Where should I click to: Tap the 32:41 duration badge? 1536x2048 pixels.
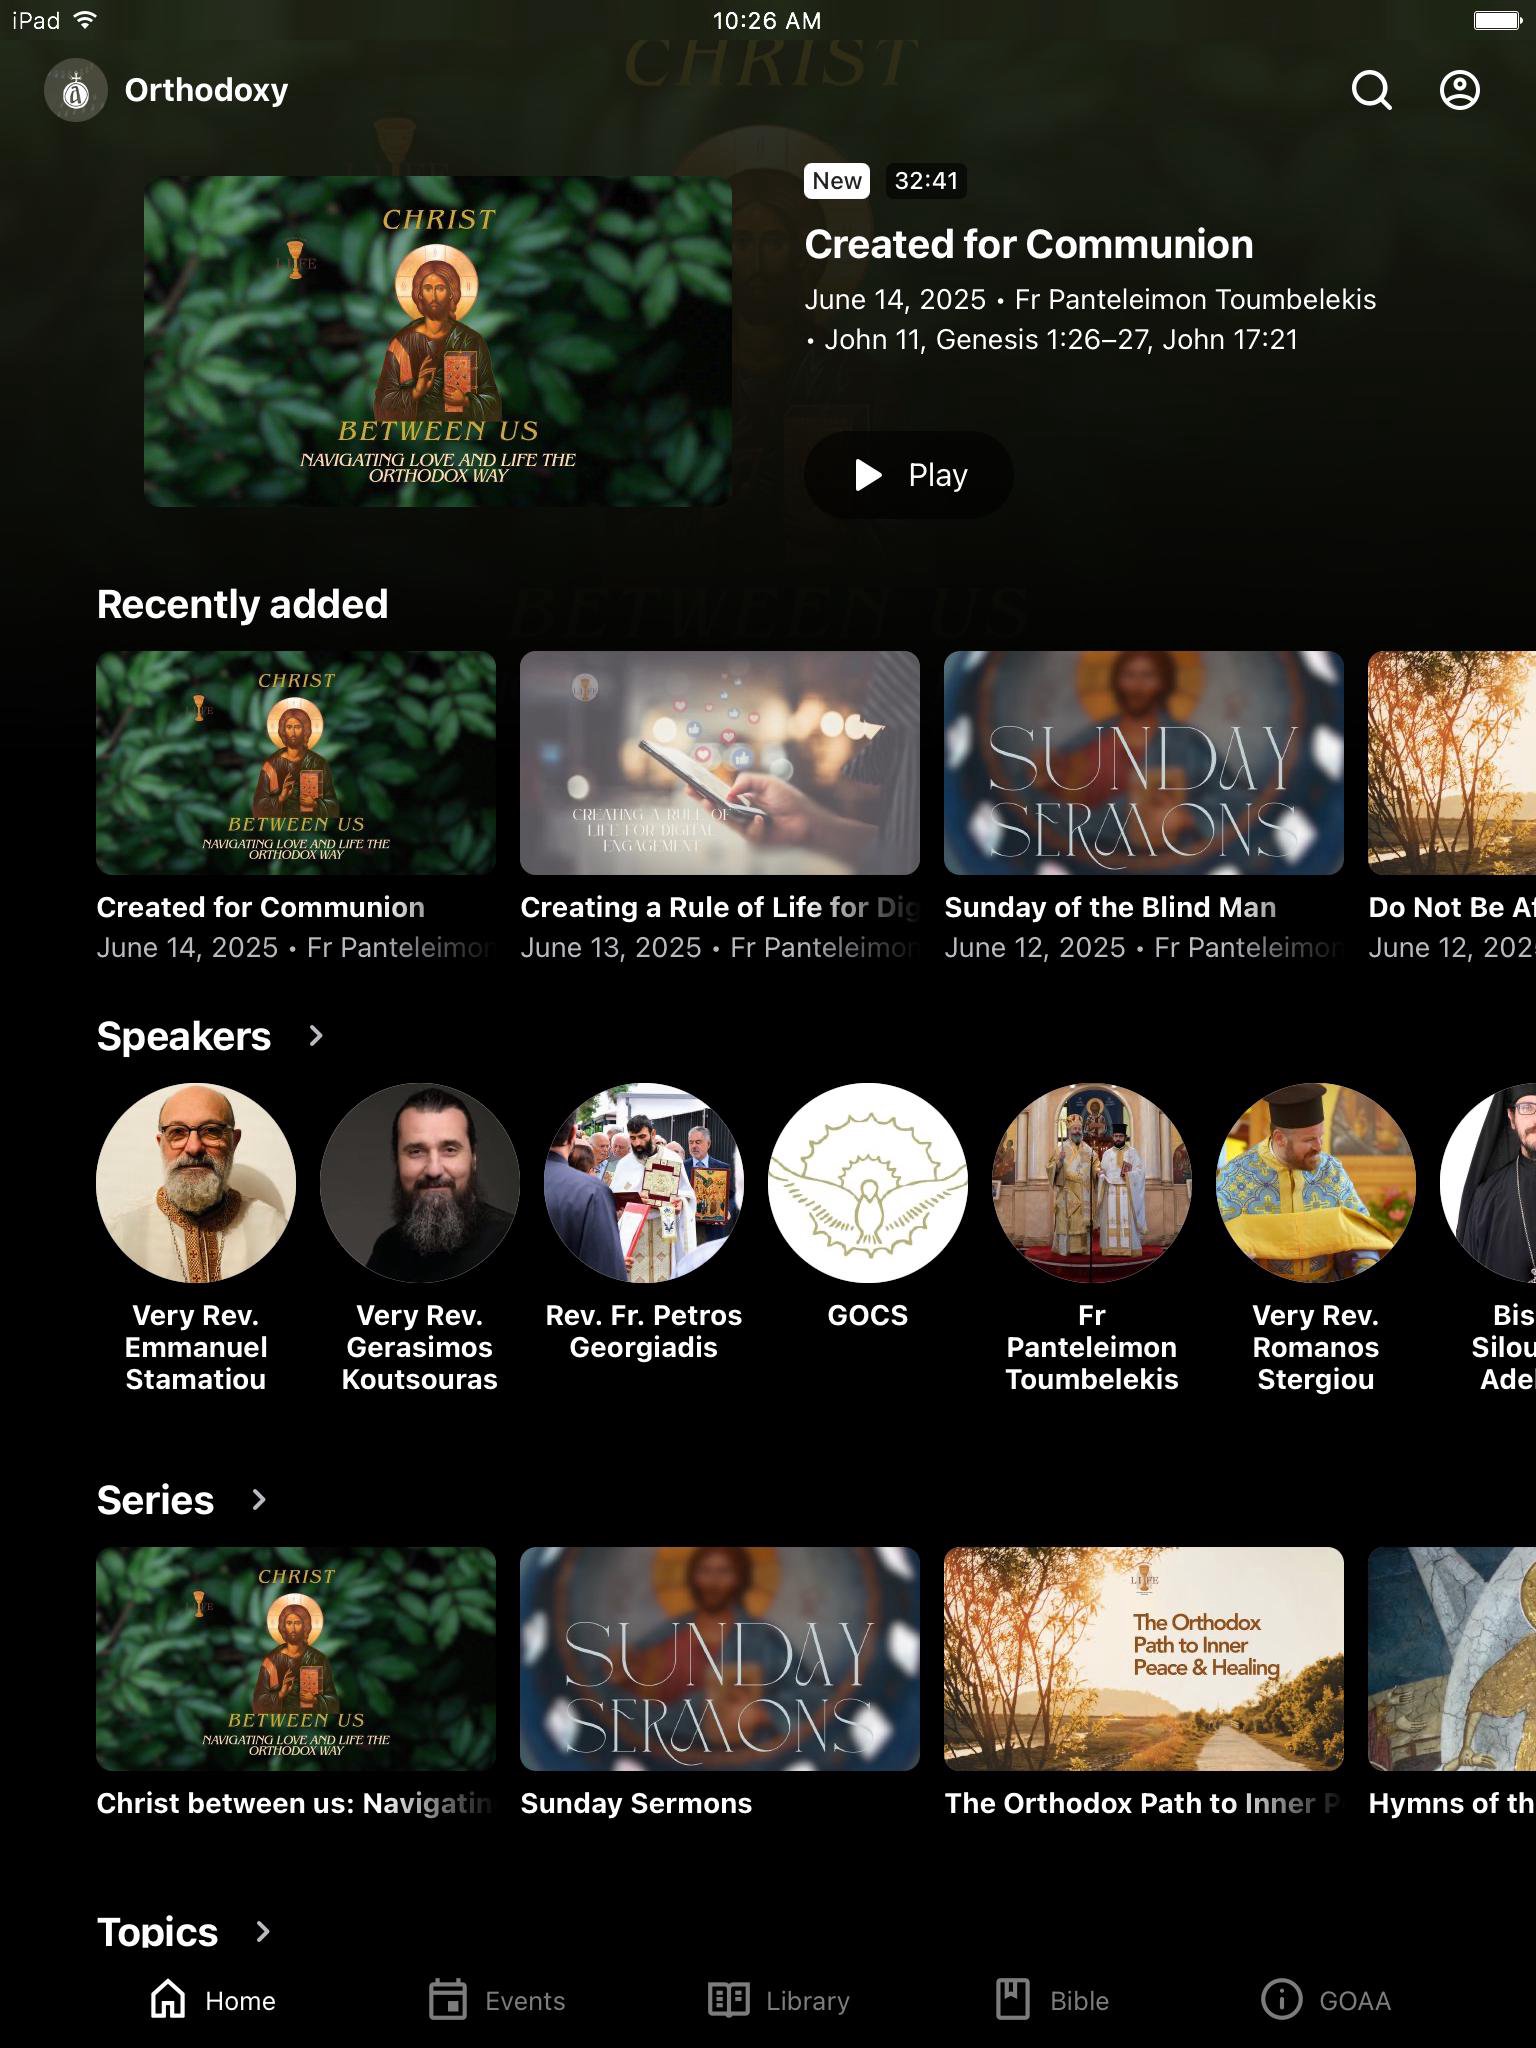click(926, 181)
